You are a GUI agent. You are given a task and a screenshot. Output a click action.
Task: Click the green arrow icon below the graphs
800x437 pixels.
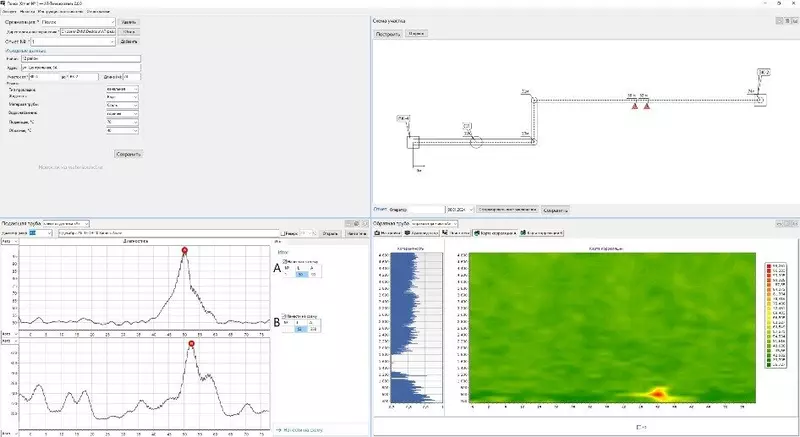point(277,429)
